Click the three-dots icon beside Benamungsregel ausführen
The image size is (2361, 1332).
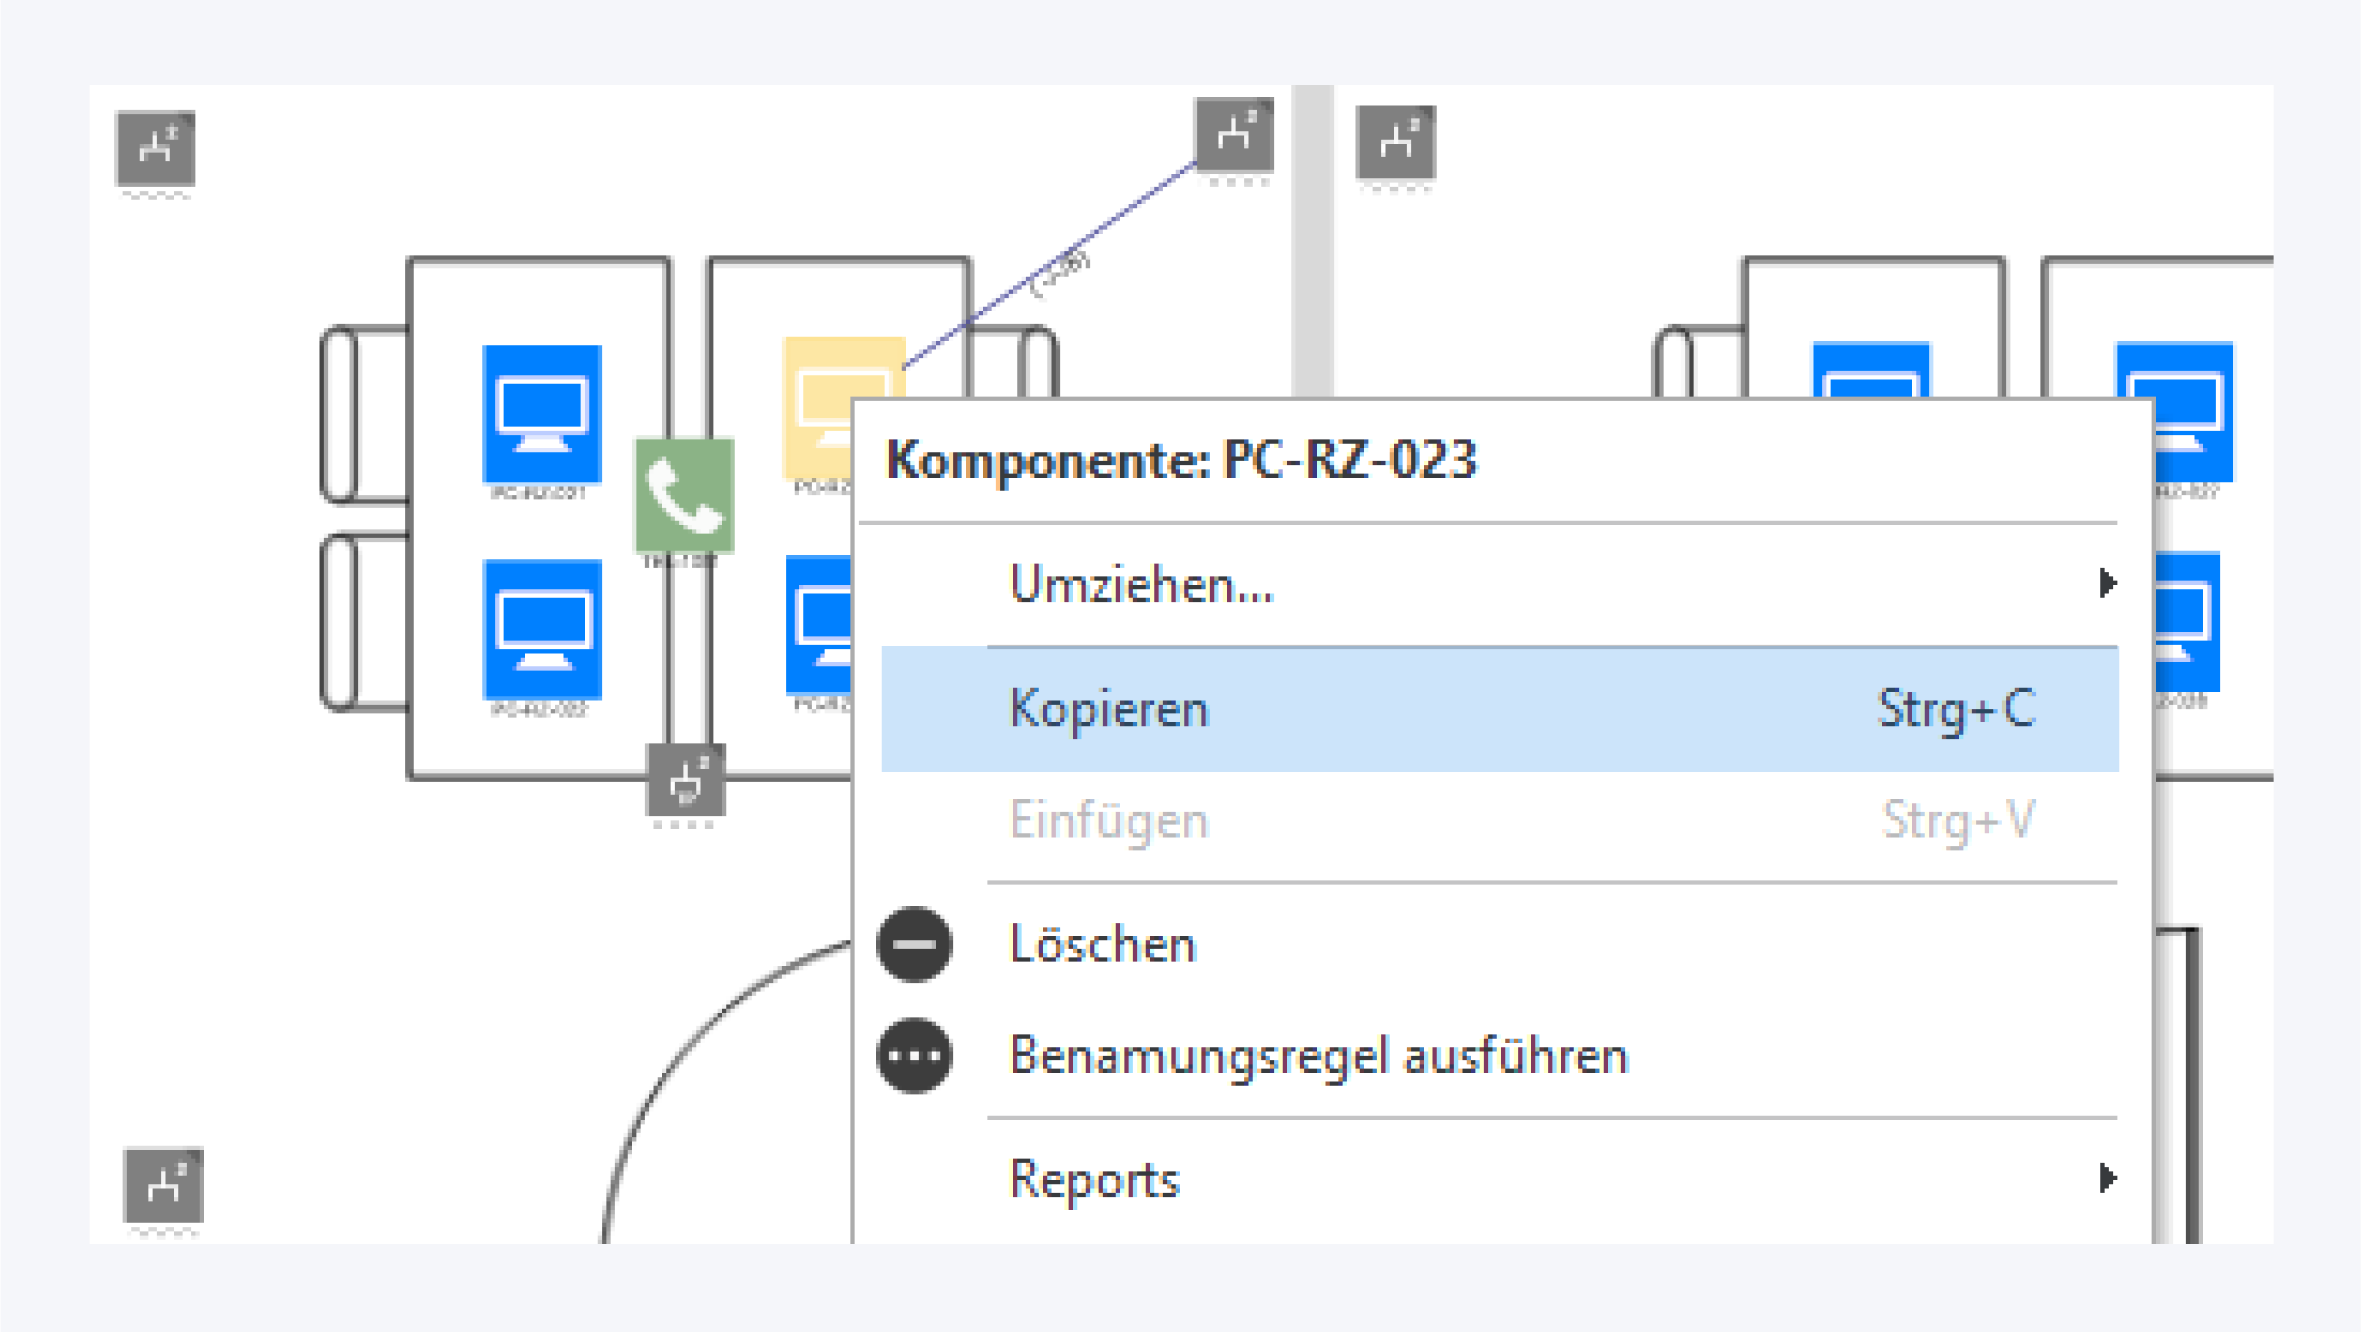914,1056
